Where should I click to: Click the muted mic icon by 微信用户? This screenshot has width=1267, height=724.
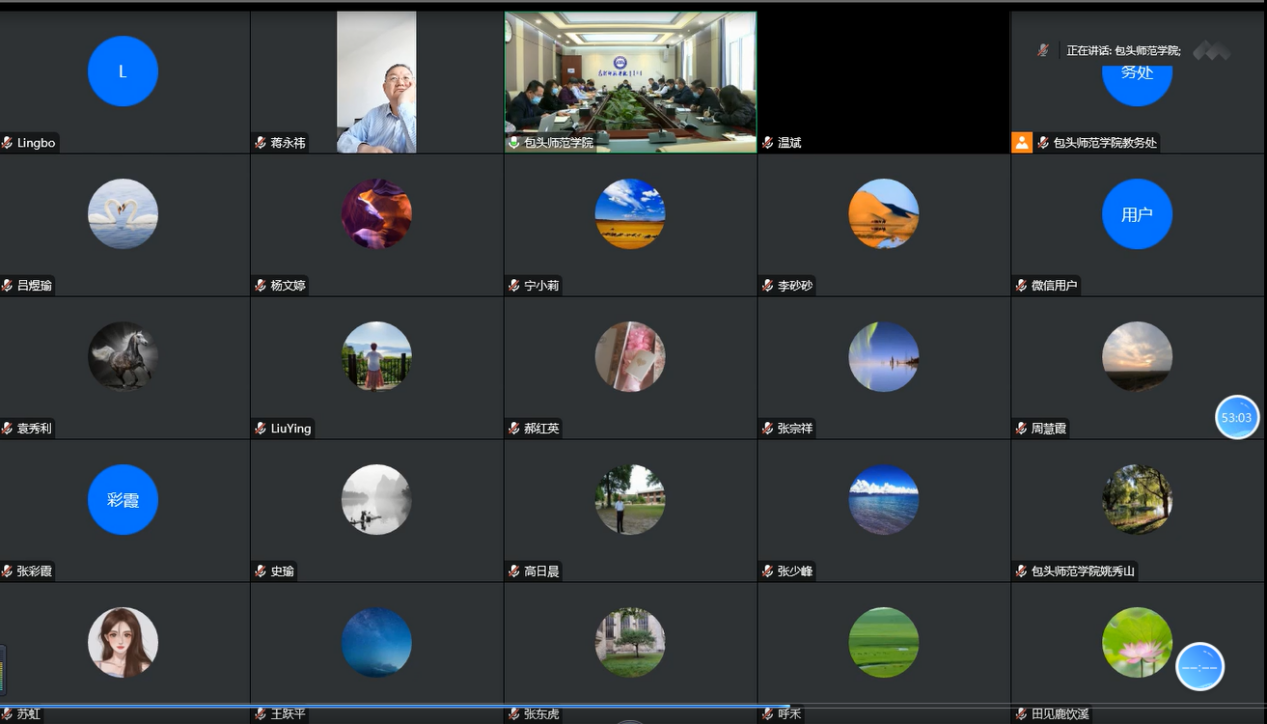pyautogui.click(x=1021, y=286)
